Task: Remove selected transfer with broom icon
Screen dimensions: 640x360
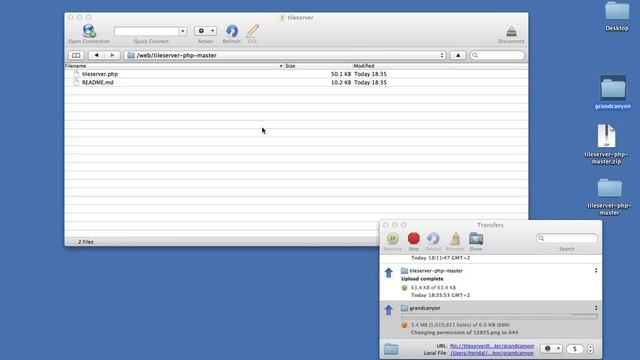Action: pyautogui.click(x=455, y=241)
